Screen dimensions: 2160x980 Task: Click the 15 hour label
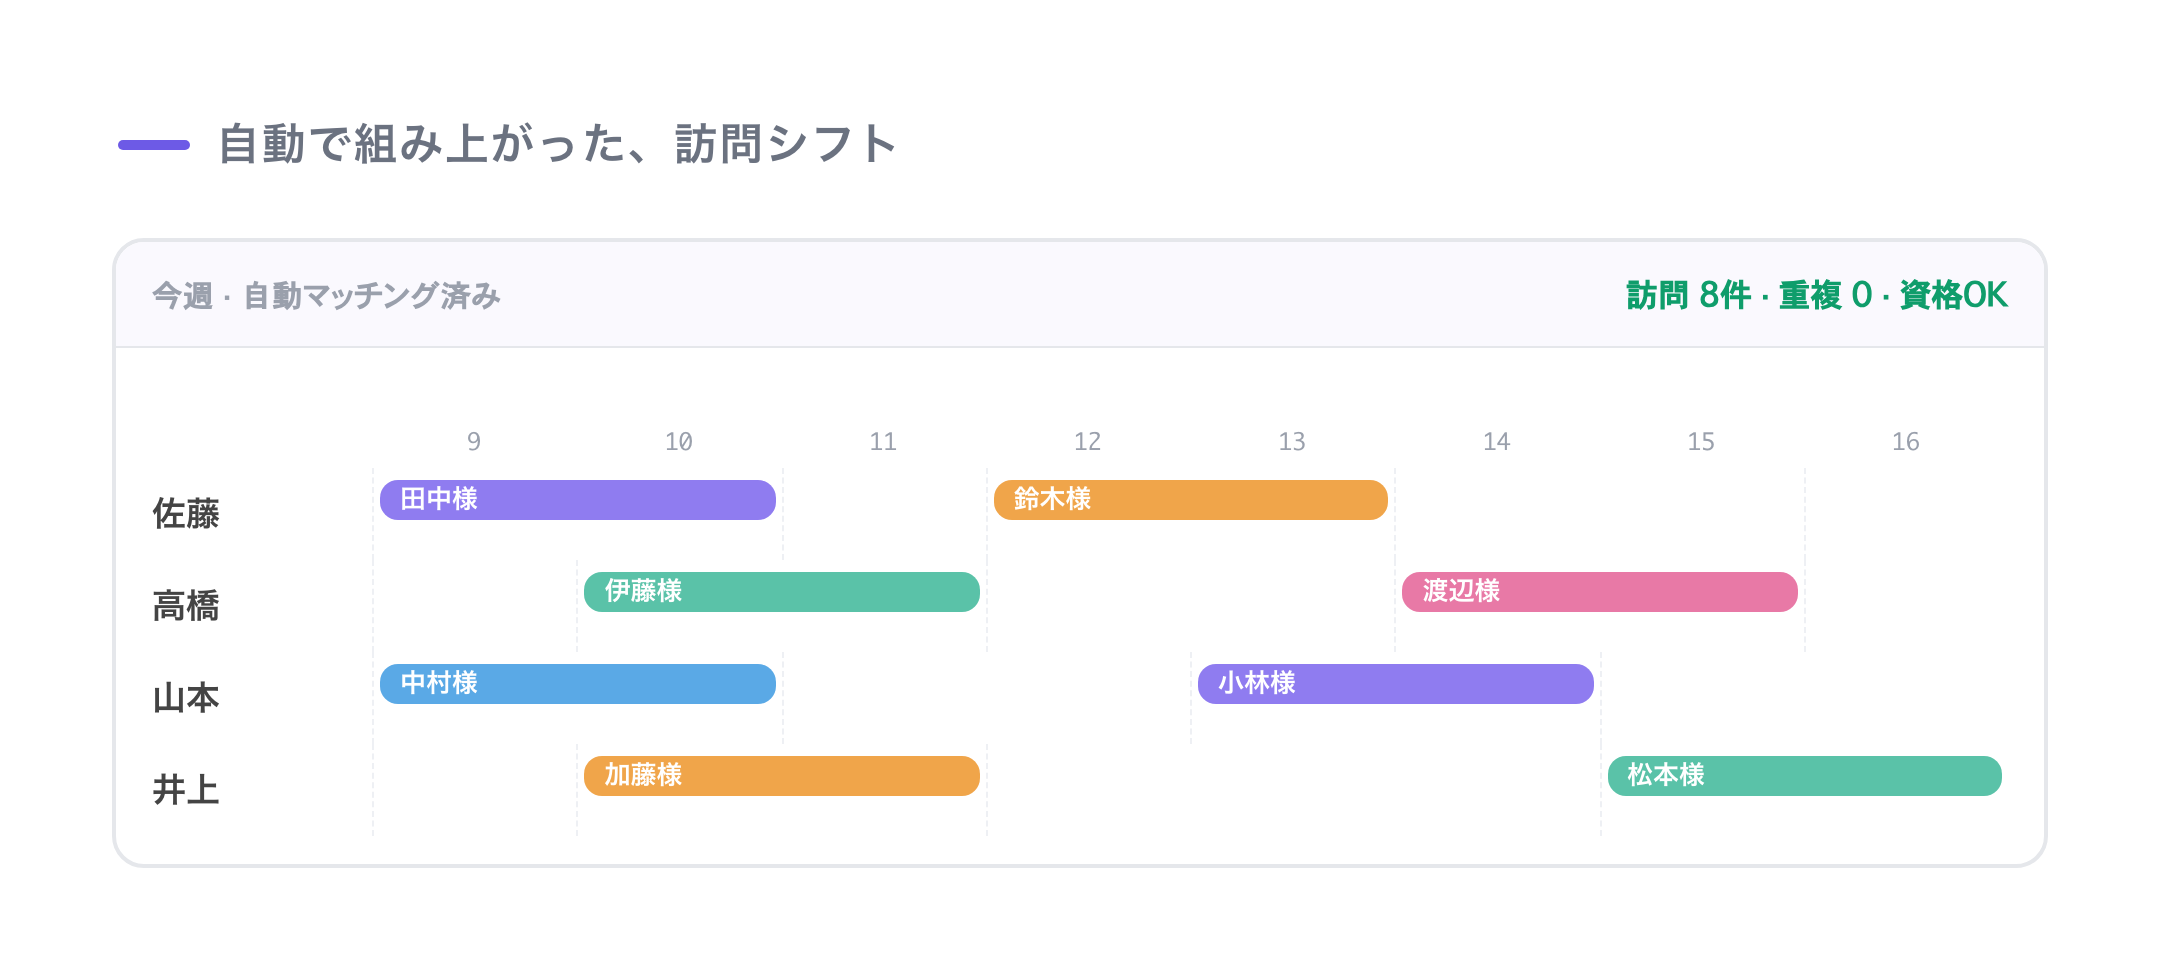(x=1701, y=442)
